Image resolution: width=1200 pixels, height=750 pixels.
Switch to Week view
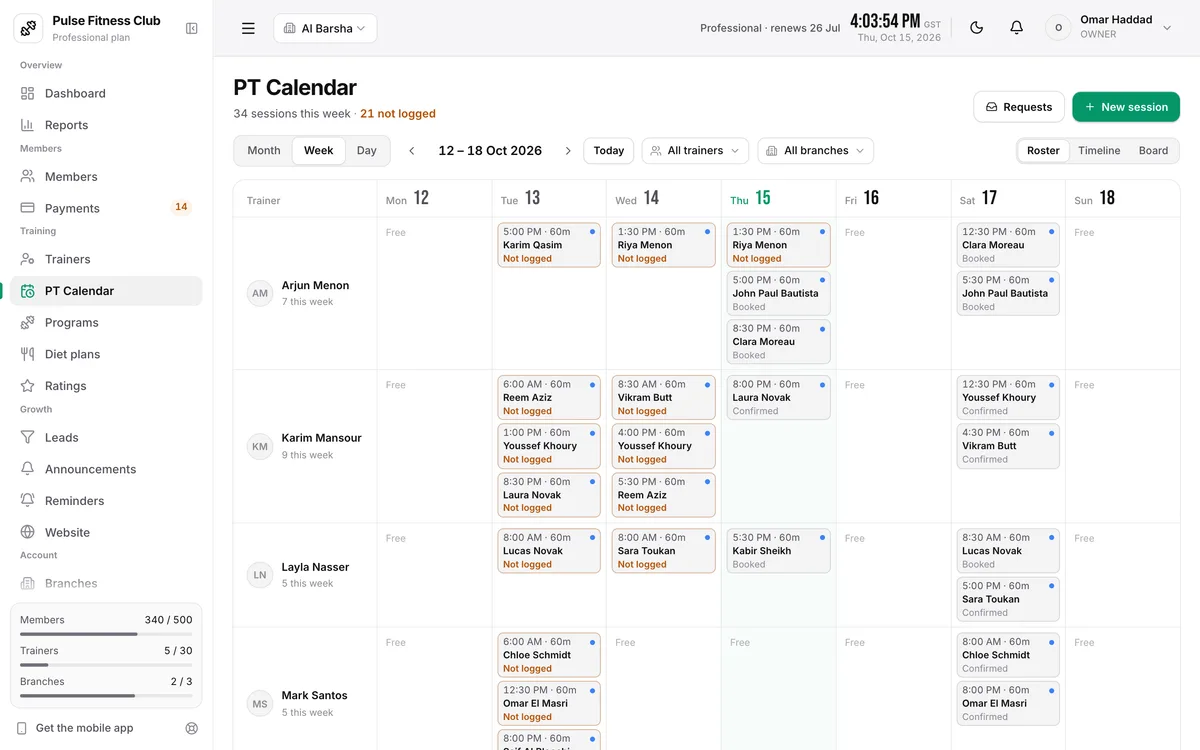(319, 151)
